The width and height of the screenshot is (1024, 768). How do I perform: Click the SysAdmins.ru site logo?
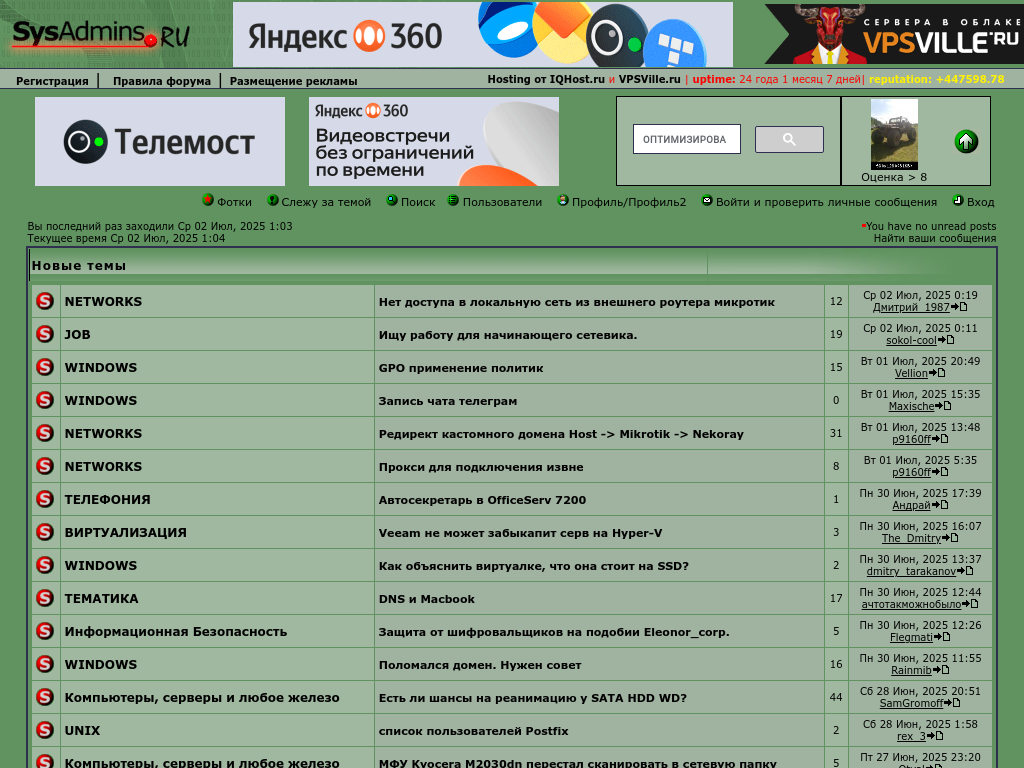100,35
